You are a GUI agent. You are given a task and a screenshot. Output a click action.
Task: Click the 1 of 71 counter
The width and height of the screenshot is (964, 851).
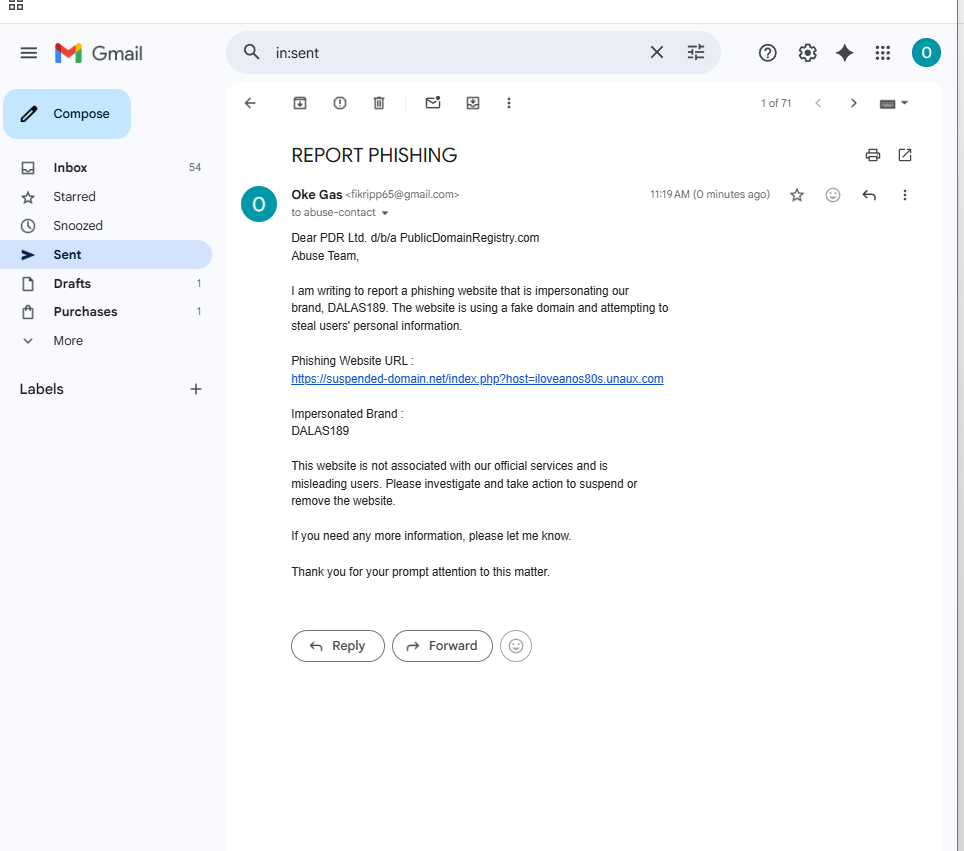[x=776, y=103]
